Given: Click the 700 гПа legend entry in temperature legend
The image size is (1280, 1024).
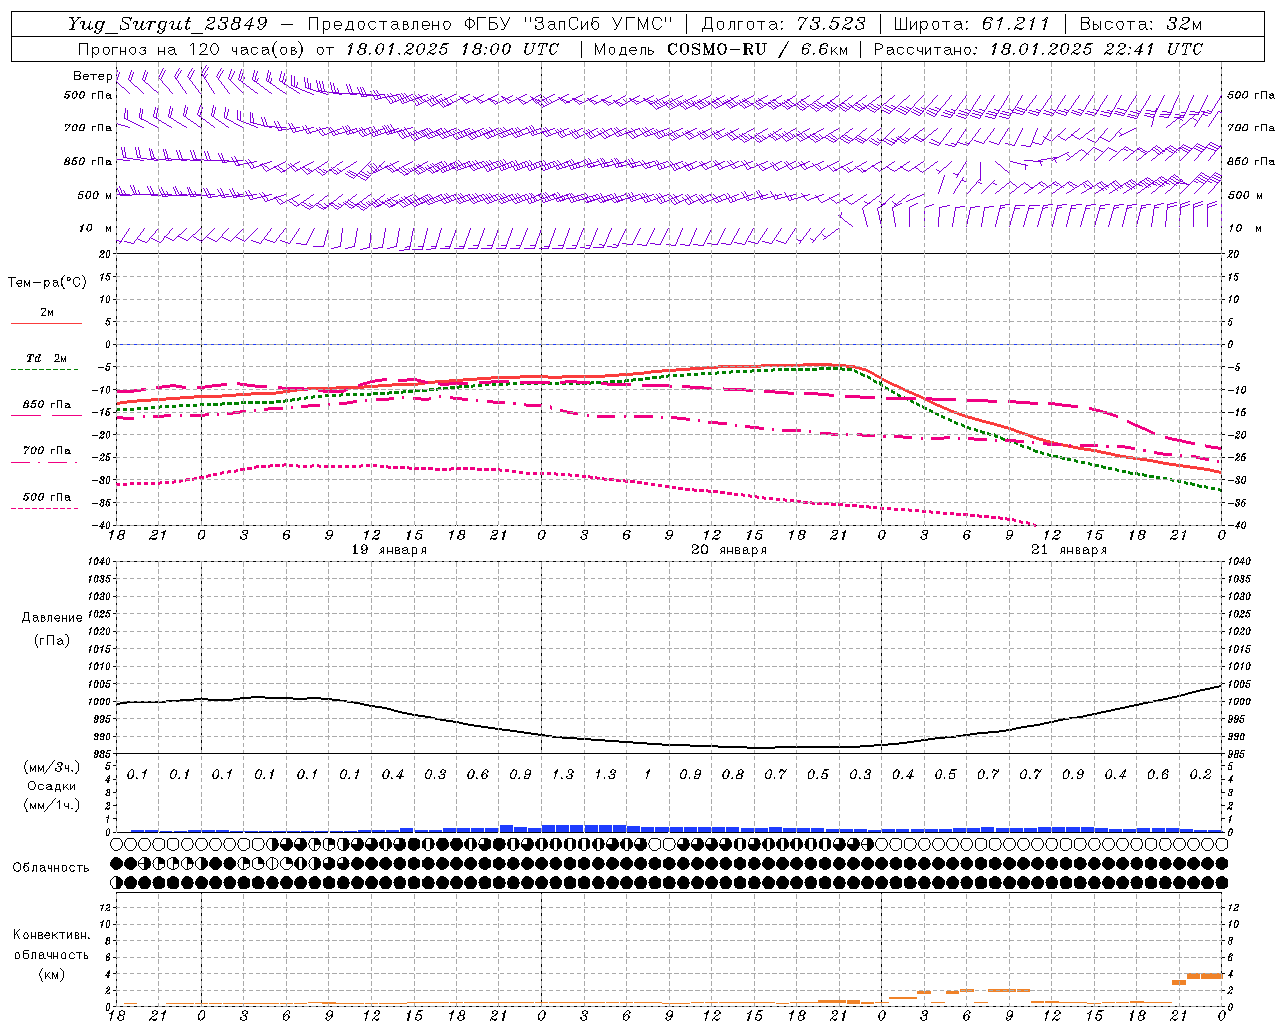Looking at the screenshot, I should tap(47, 450).
